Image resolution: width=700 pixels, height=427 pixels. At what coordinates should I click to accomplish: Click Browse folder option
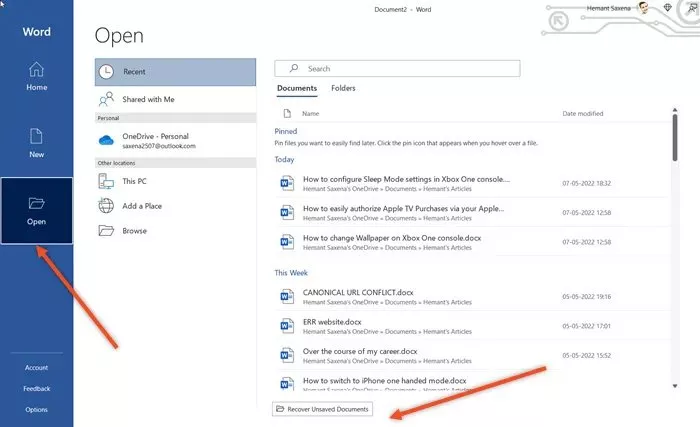[x=175, y=230]
